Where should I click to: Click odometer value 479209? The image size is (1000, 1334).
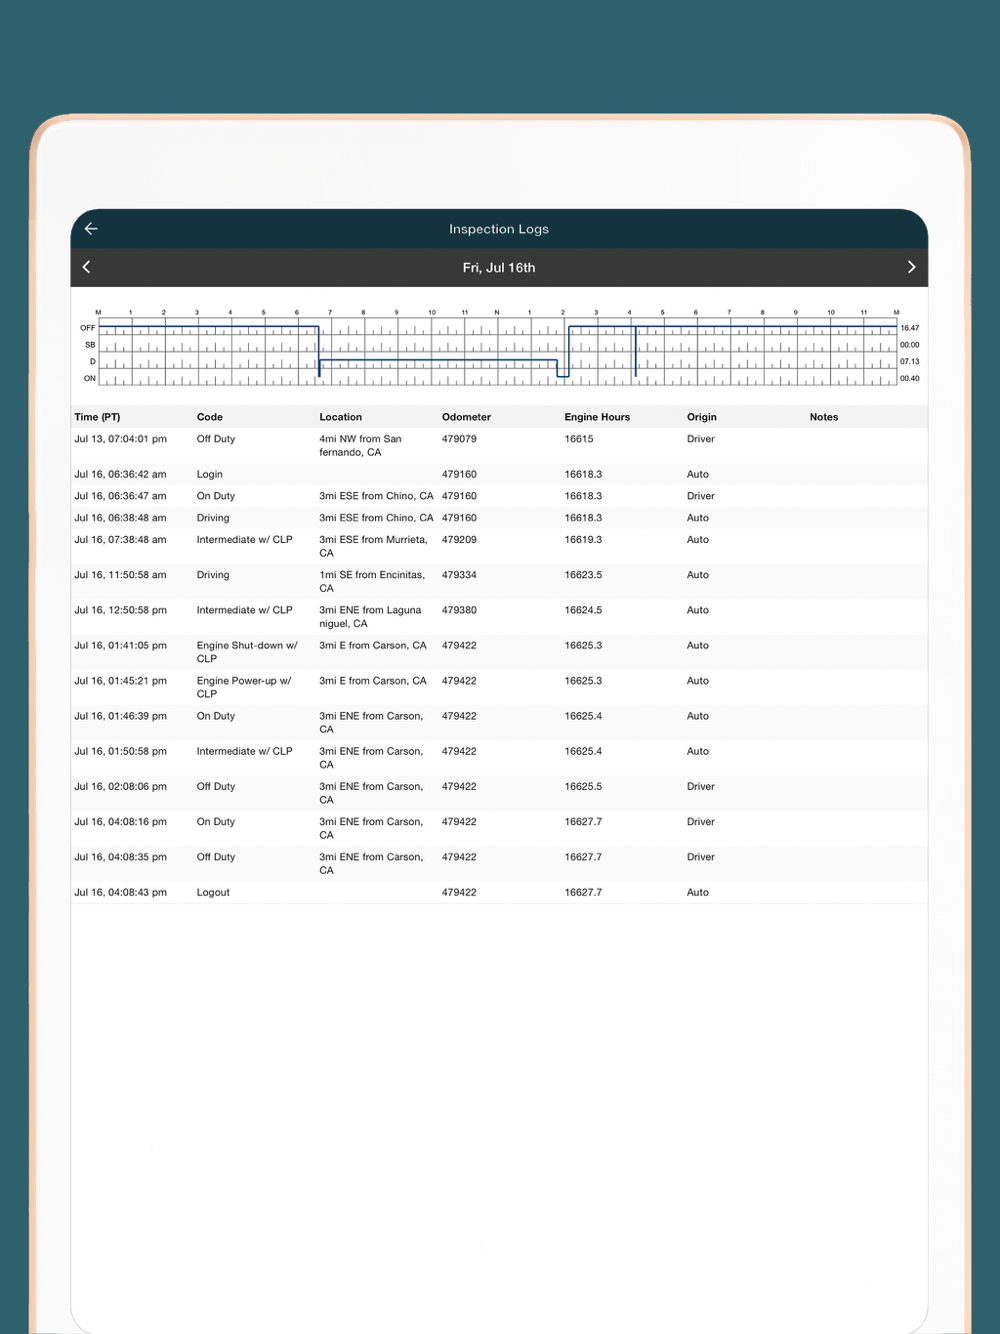[459, 539]
